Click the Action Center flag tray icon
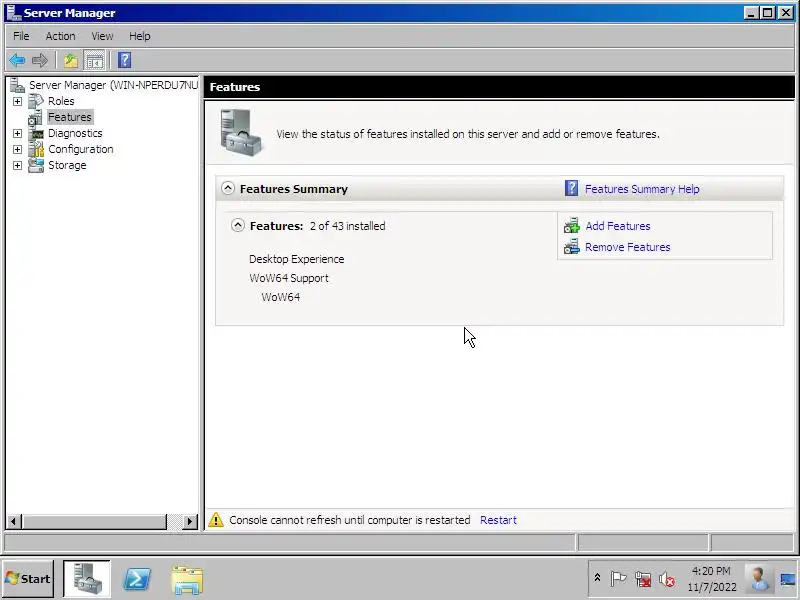This screenshot has height=600, width=800. tap(618, 579)
